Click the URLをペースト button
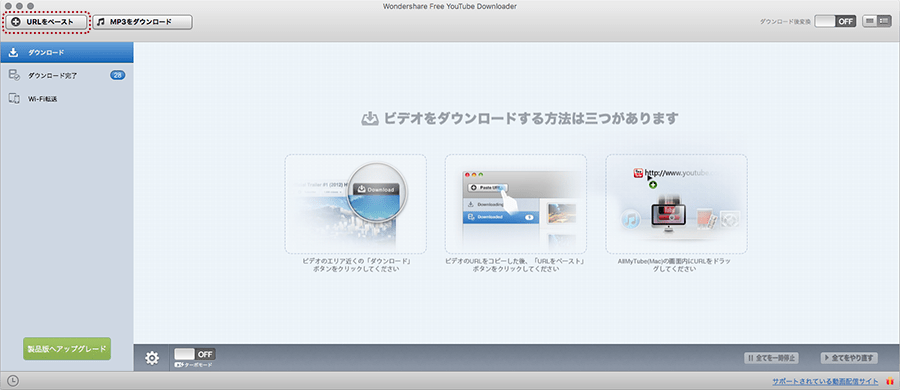Screen dimensions: 900x390 pyautogui.click(x=46, y=22)
